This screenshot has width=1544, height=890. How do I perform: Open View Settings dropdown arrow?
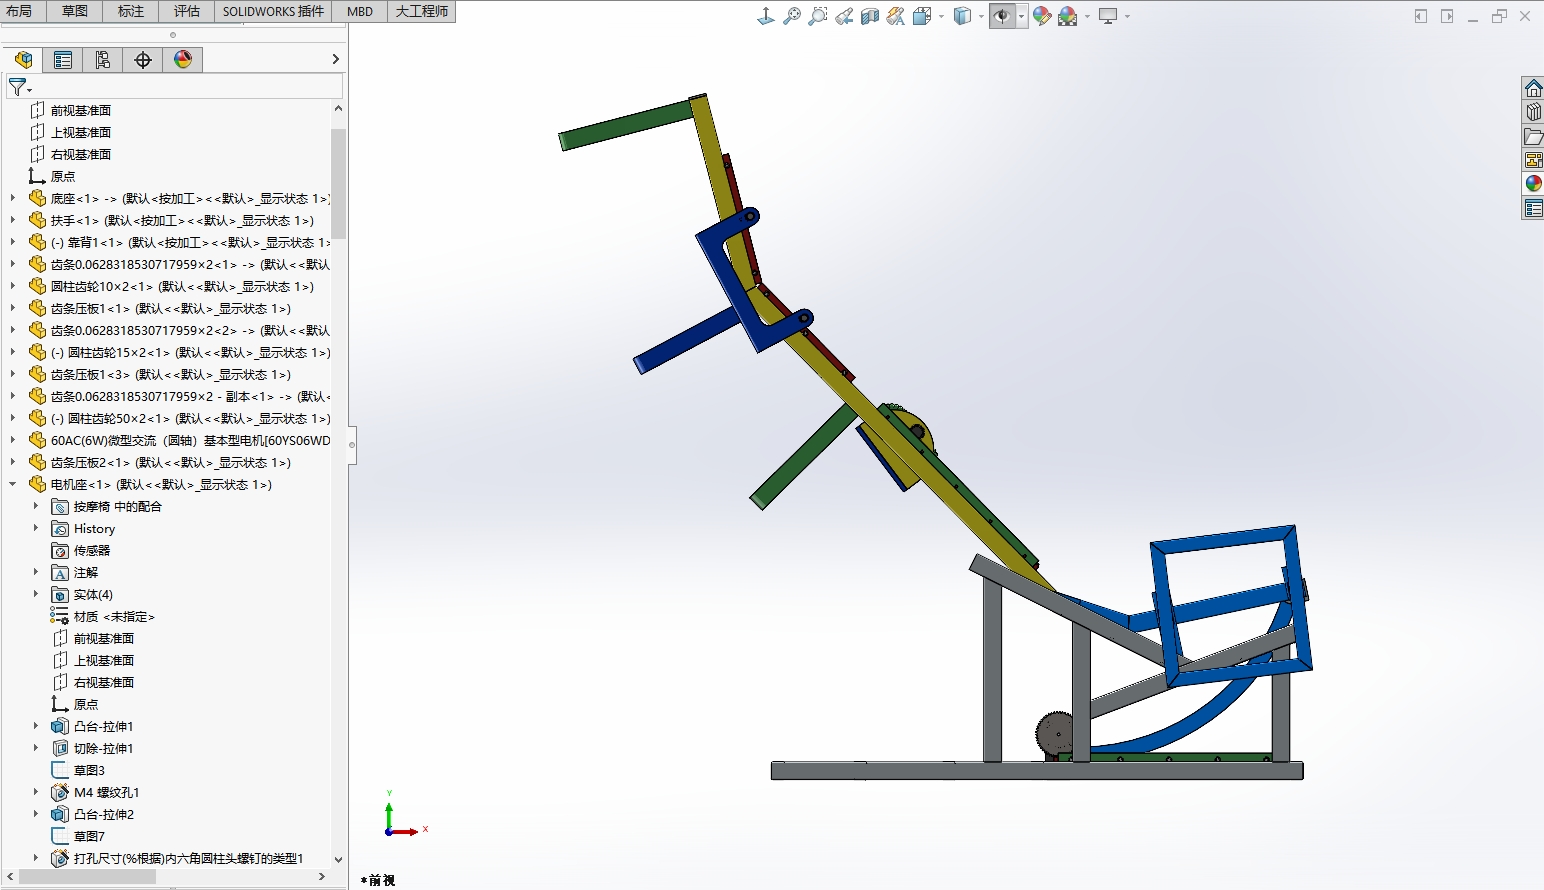tap(1127, 16)
